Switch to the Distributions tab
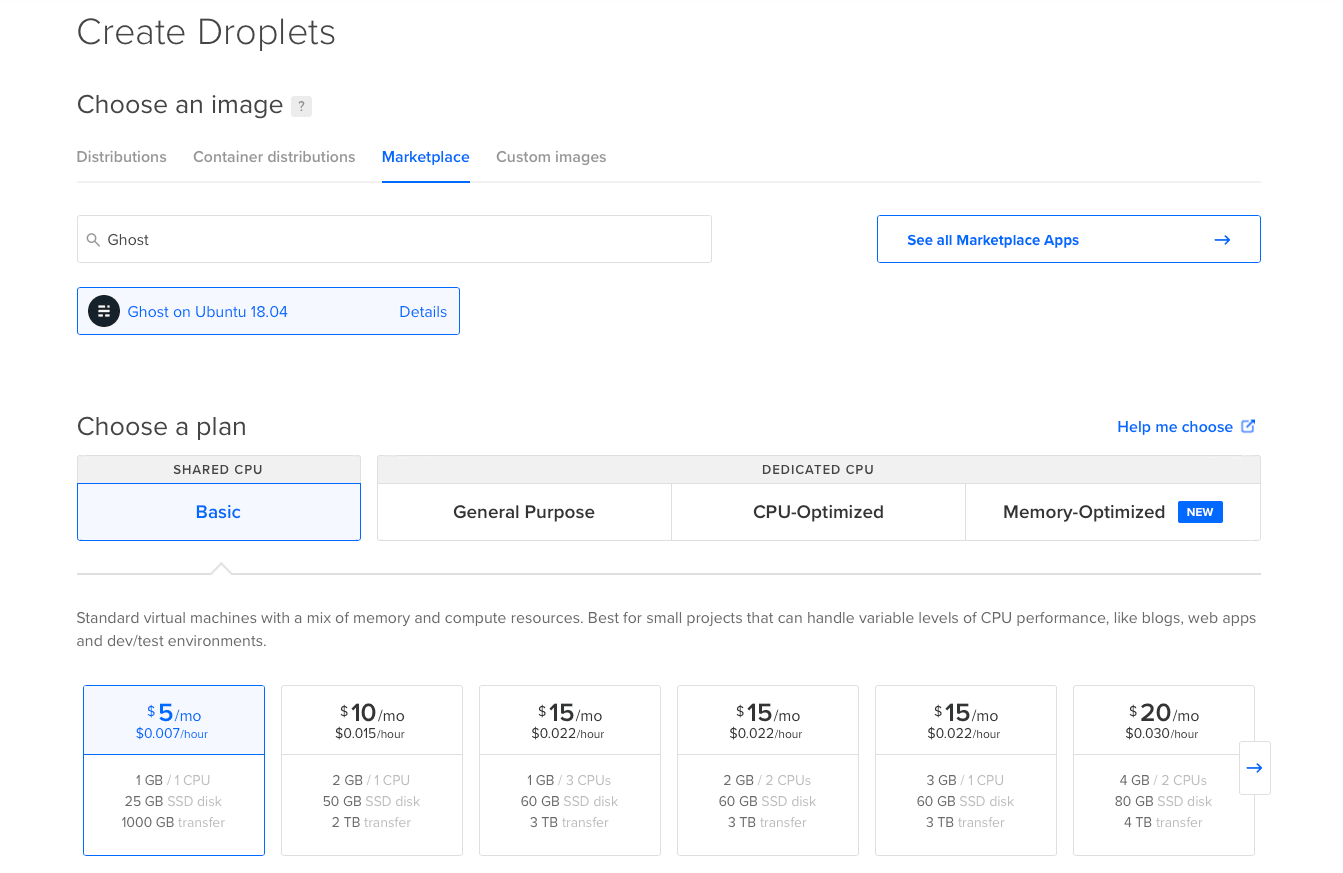 (x=122, y=157)
